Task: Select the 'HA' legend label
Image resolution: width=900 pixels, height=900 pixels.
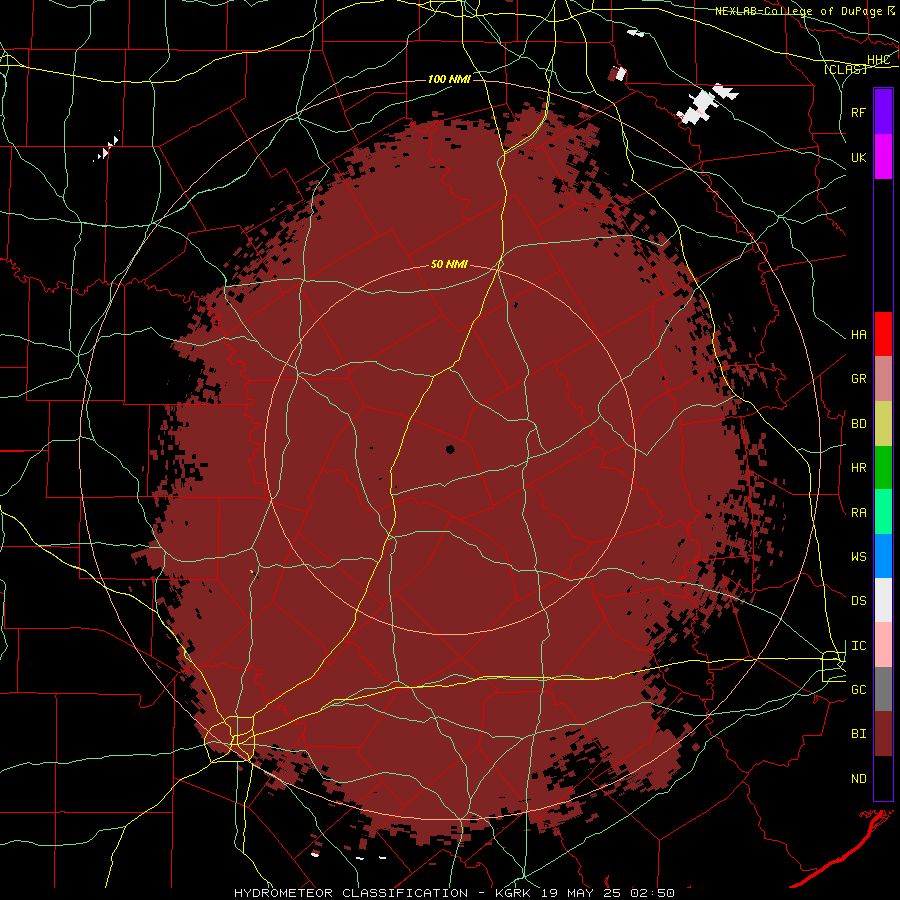Action: click(859, 334)
